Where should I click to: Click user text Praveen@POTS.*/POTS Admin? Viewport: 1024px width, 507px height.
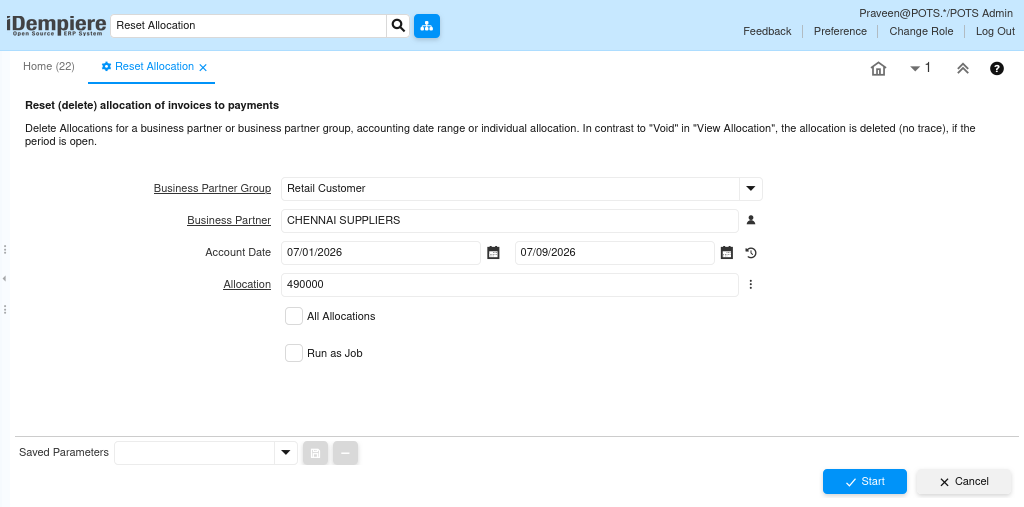click(x=936, y=13)
